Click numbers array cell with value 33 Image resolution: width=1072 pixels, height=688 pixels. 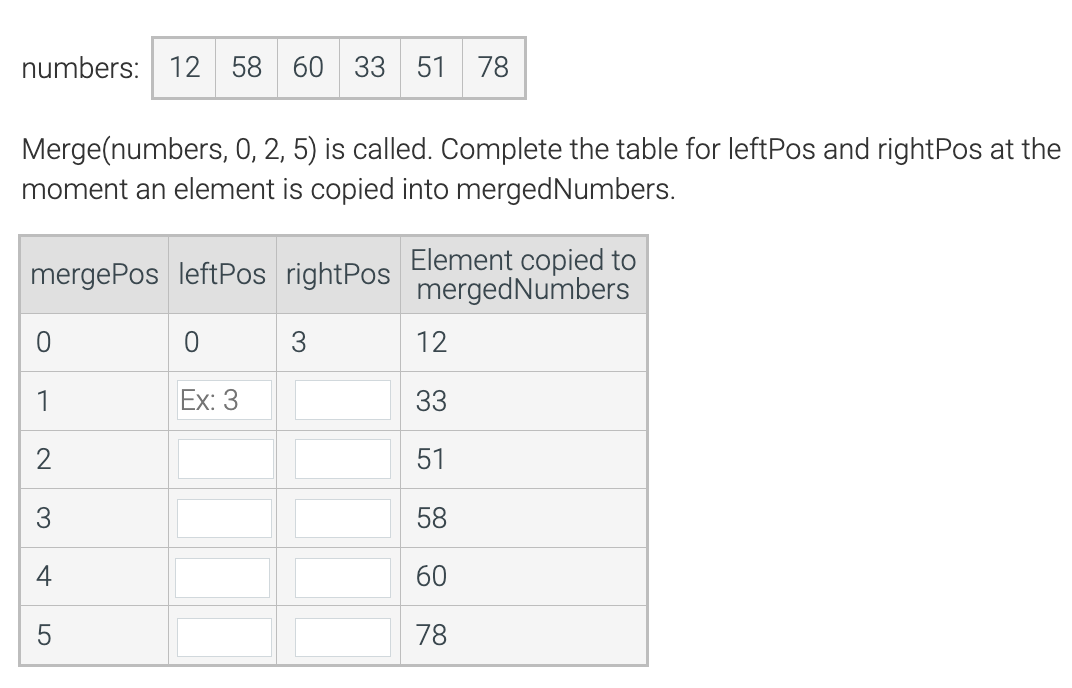[370, 68]
